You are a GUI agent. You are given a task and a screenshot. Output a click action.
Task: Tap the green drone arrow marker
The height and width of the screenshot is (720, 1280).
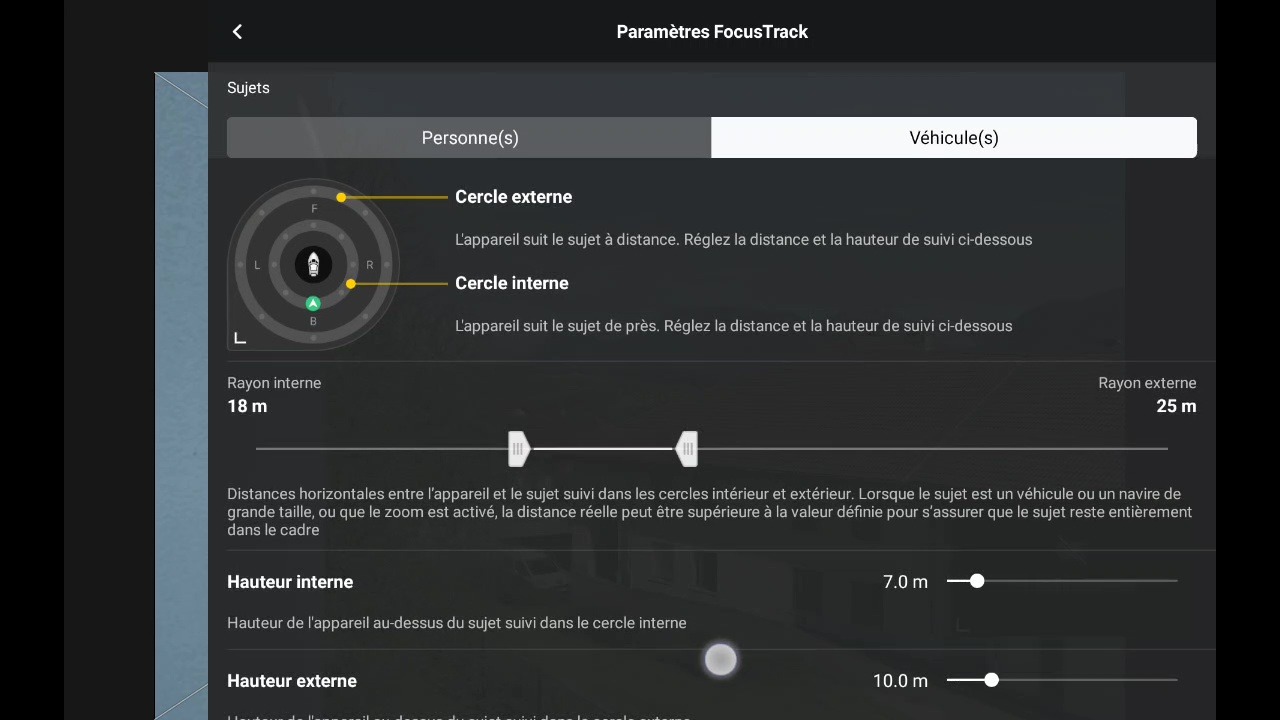point(313,303)
